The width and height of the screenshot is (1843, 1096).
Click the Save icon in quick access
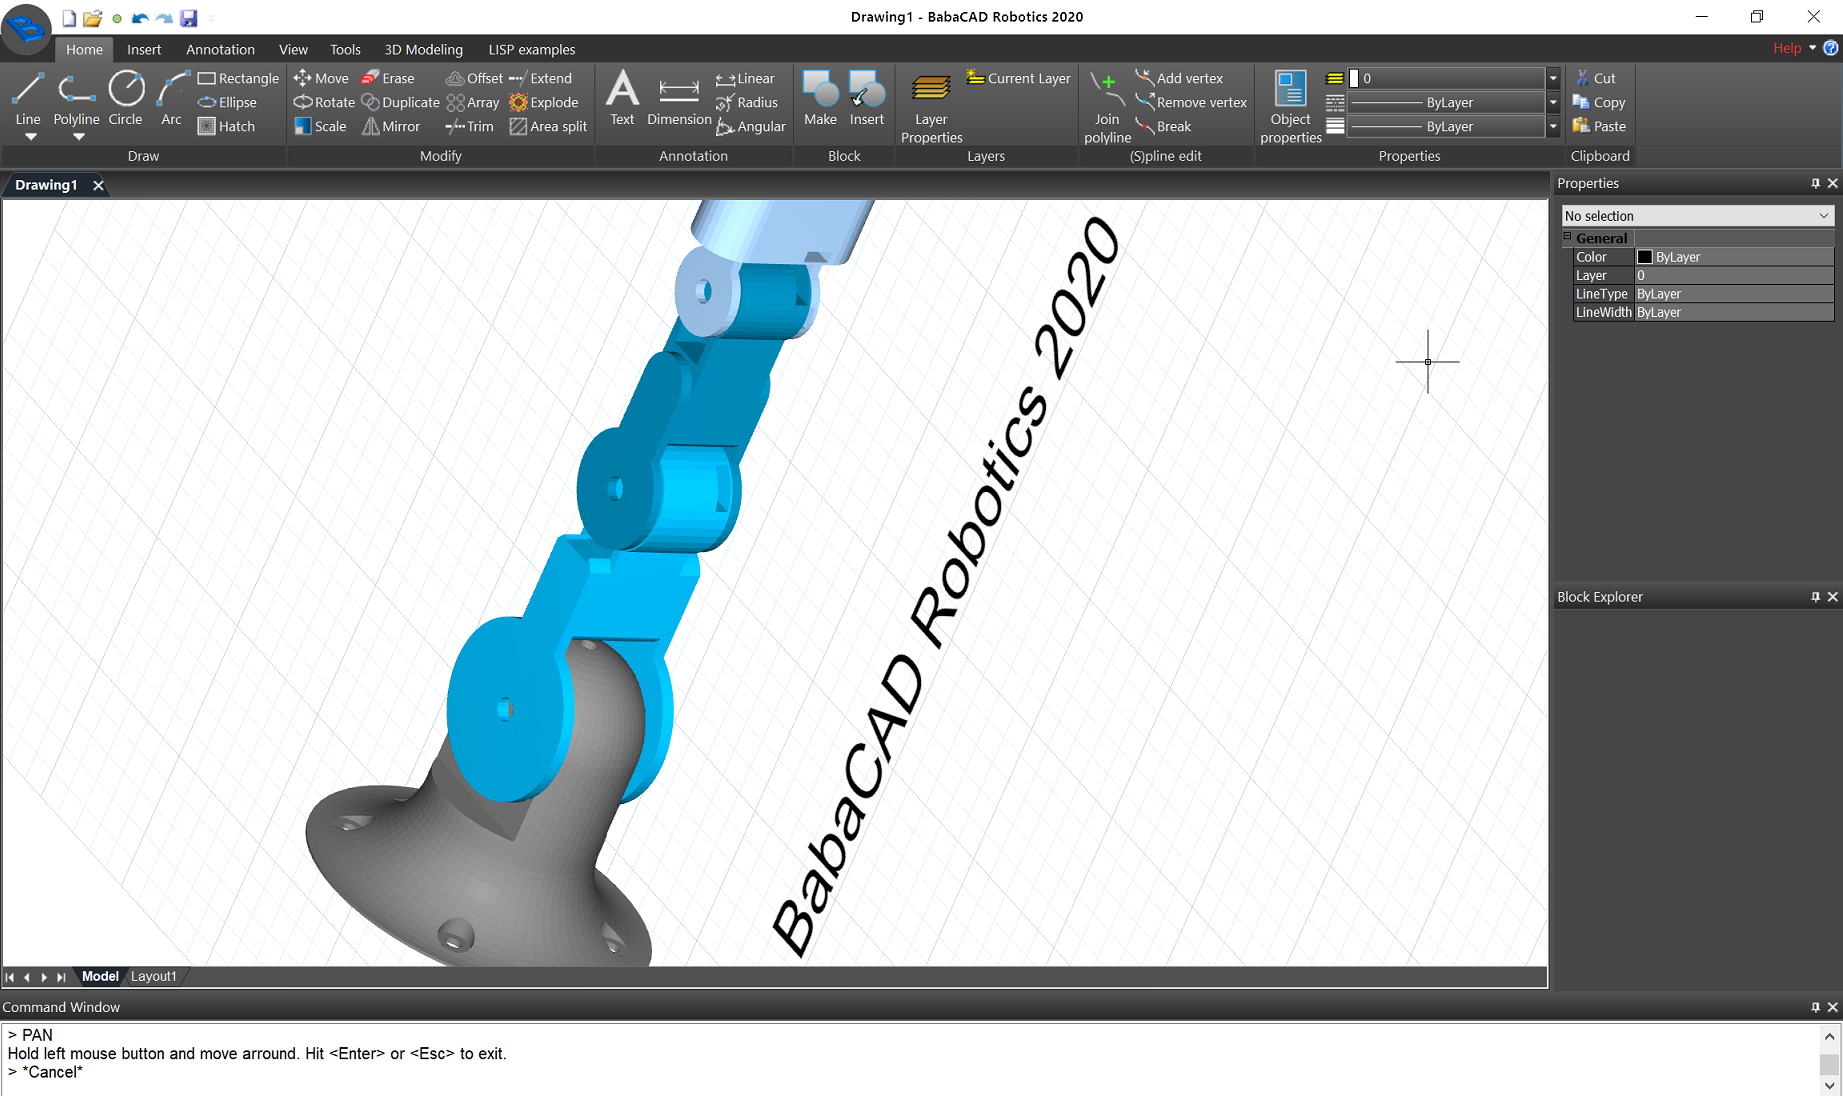click(189, 18)
